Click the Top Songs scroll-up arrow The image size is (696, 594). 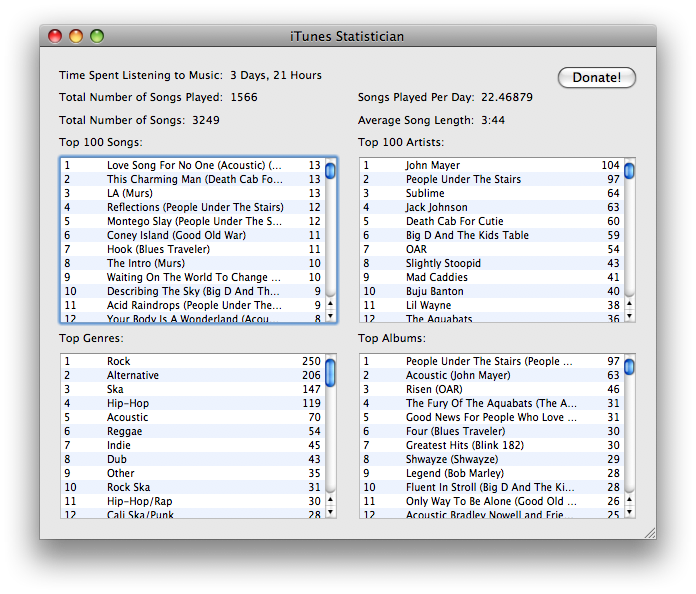pyautogui.click(x=330, y=304)
